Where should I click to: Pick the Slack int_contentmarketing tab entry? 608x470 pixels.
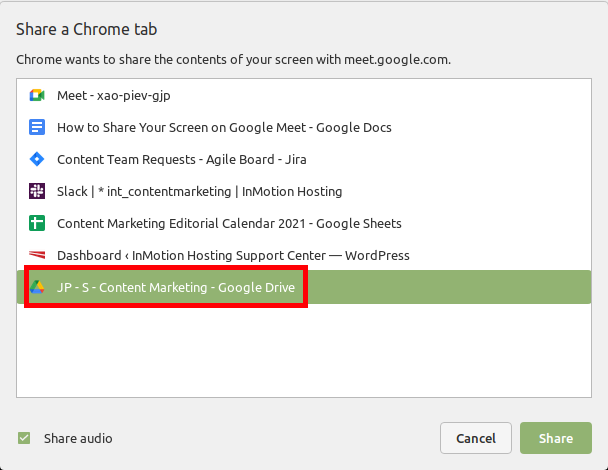[x=199, y=191]
